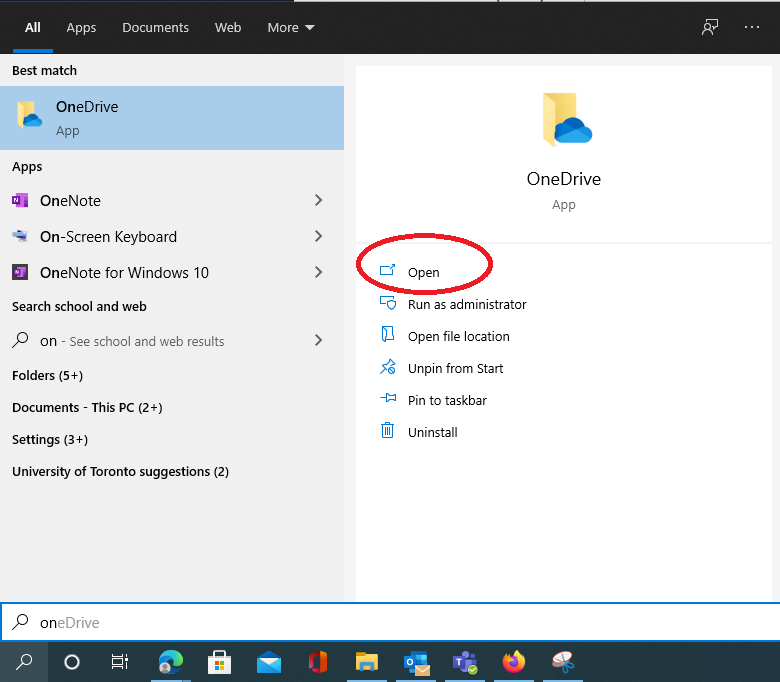Click the magnifier icon beside 'on' web result
The image size is (780, 682).
20,340
